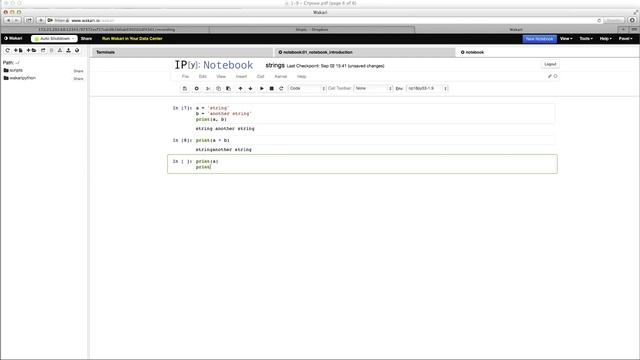Open the Cell Toolbar None dropdown

[373, 89]
